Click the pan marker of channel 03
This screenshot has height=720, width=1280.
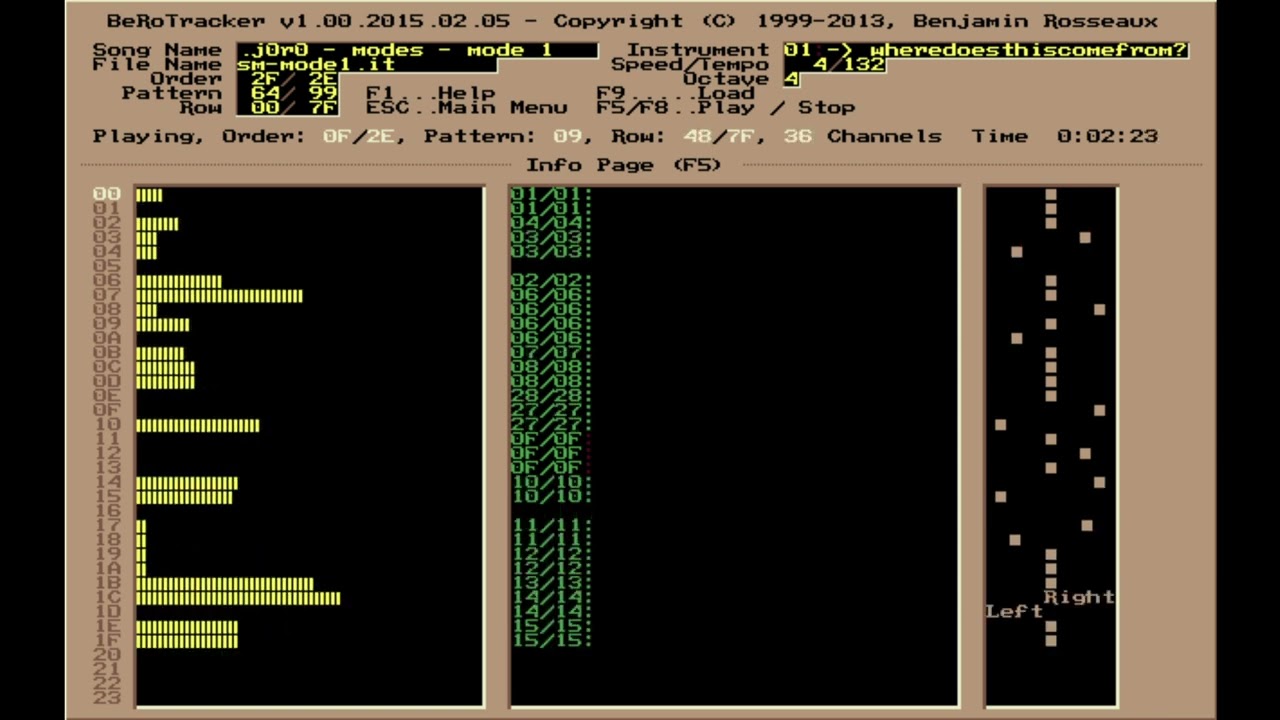pos(1085,238)
